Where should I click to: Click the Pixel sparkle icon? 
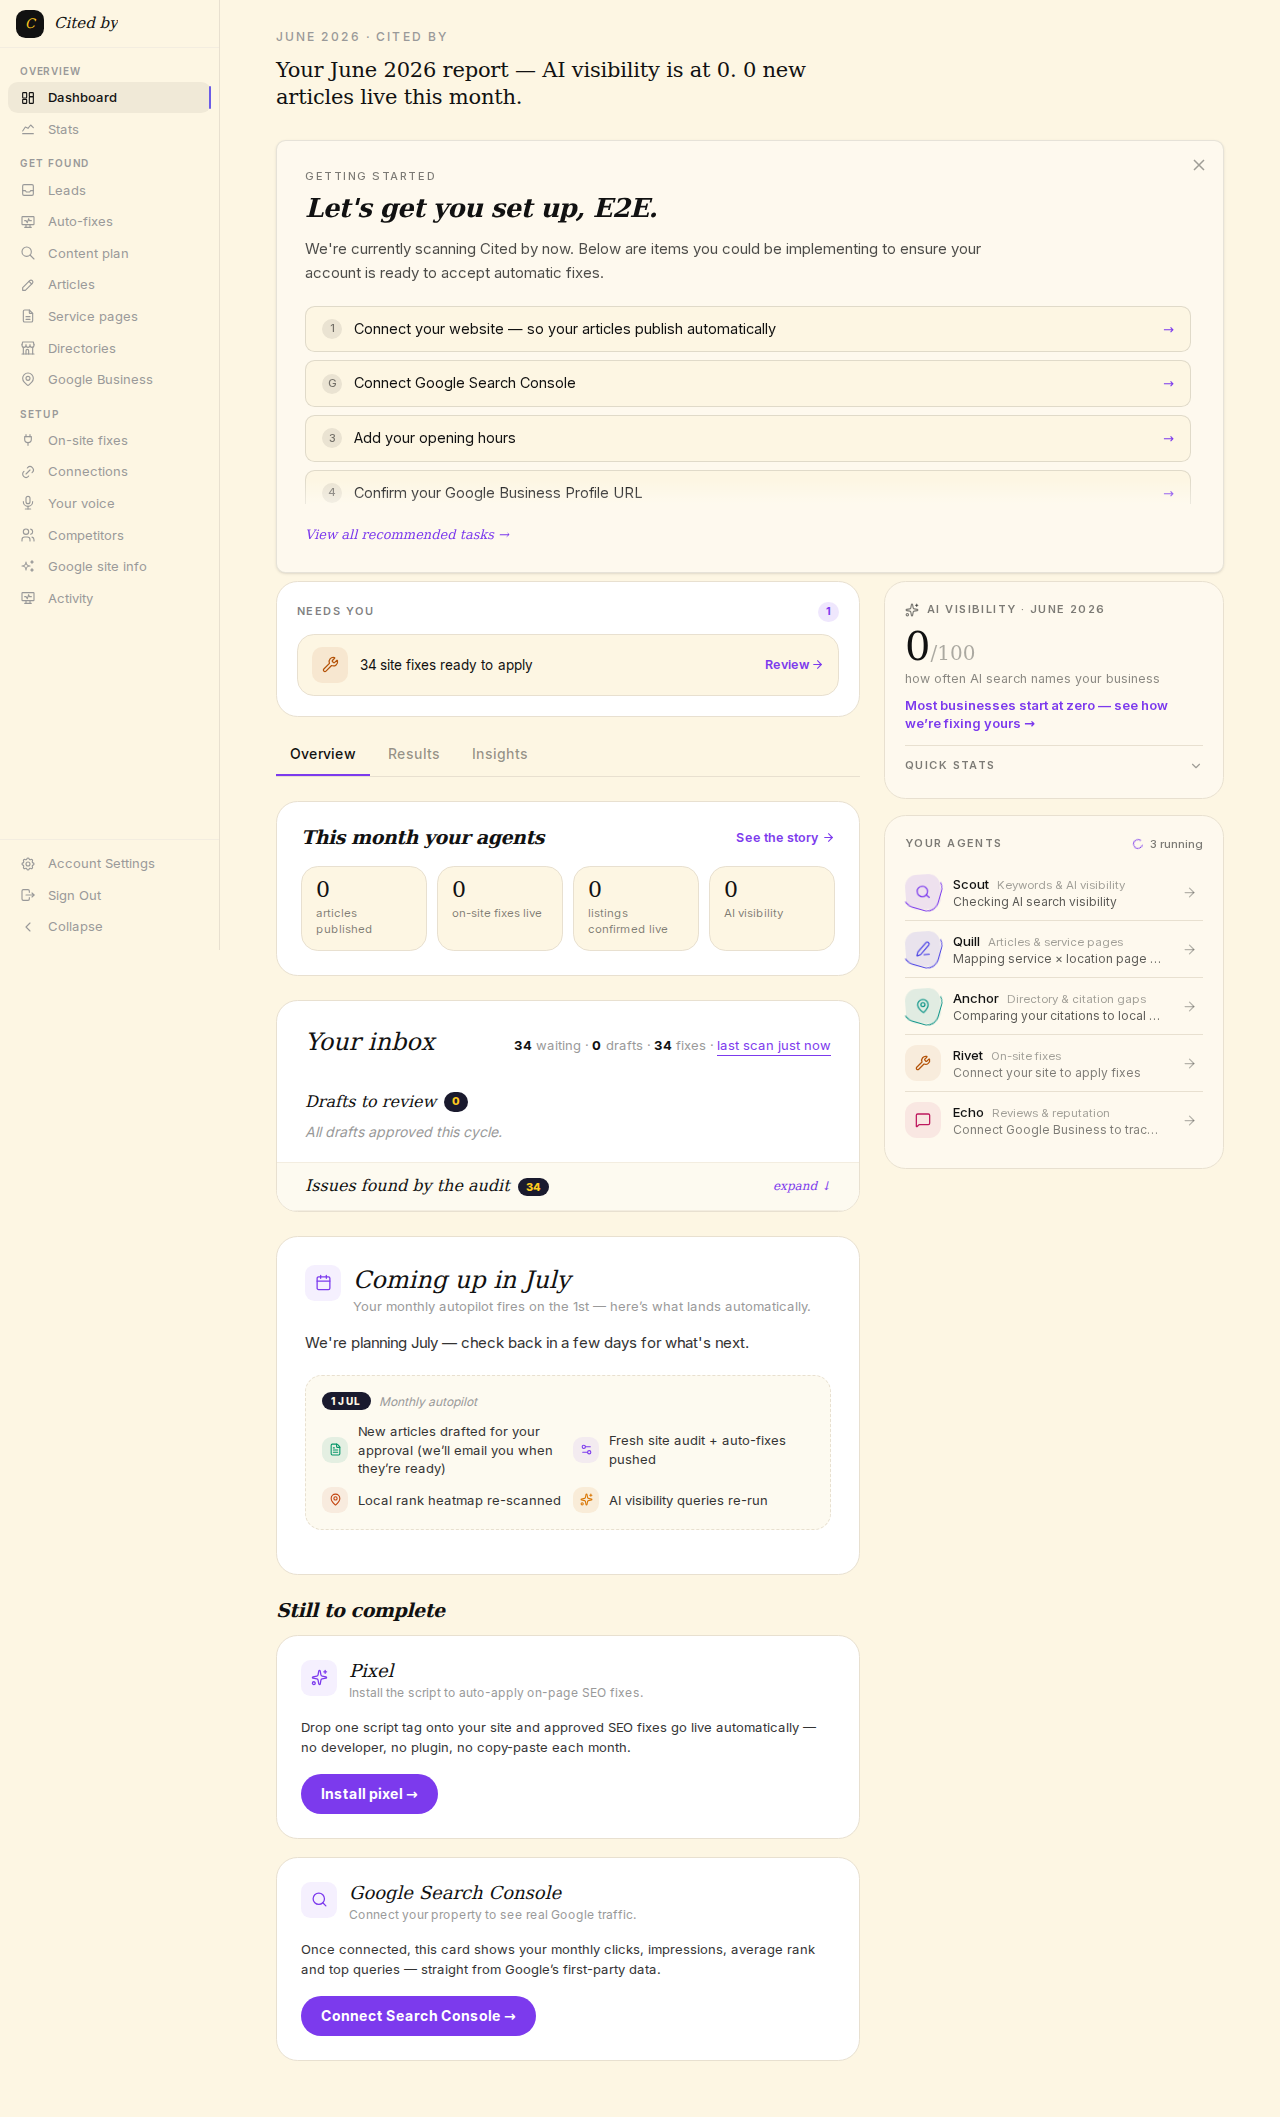pos(319,1678)
